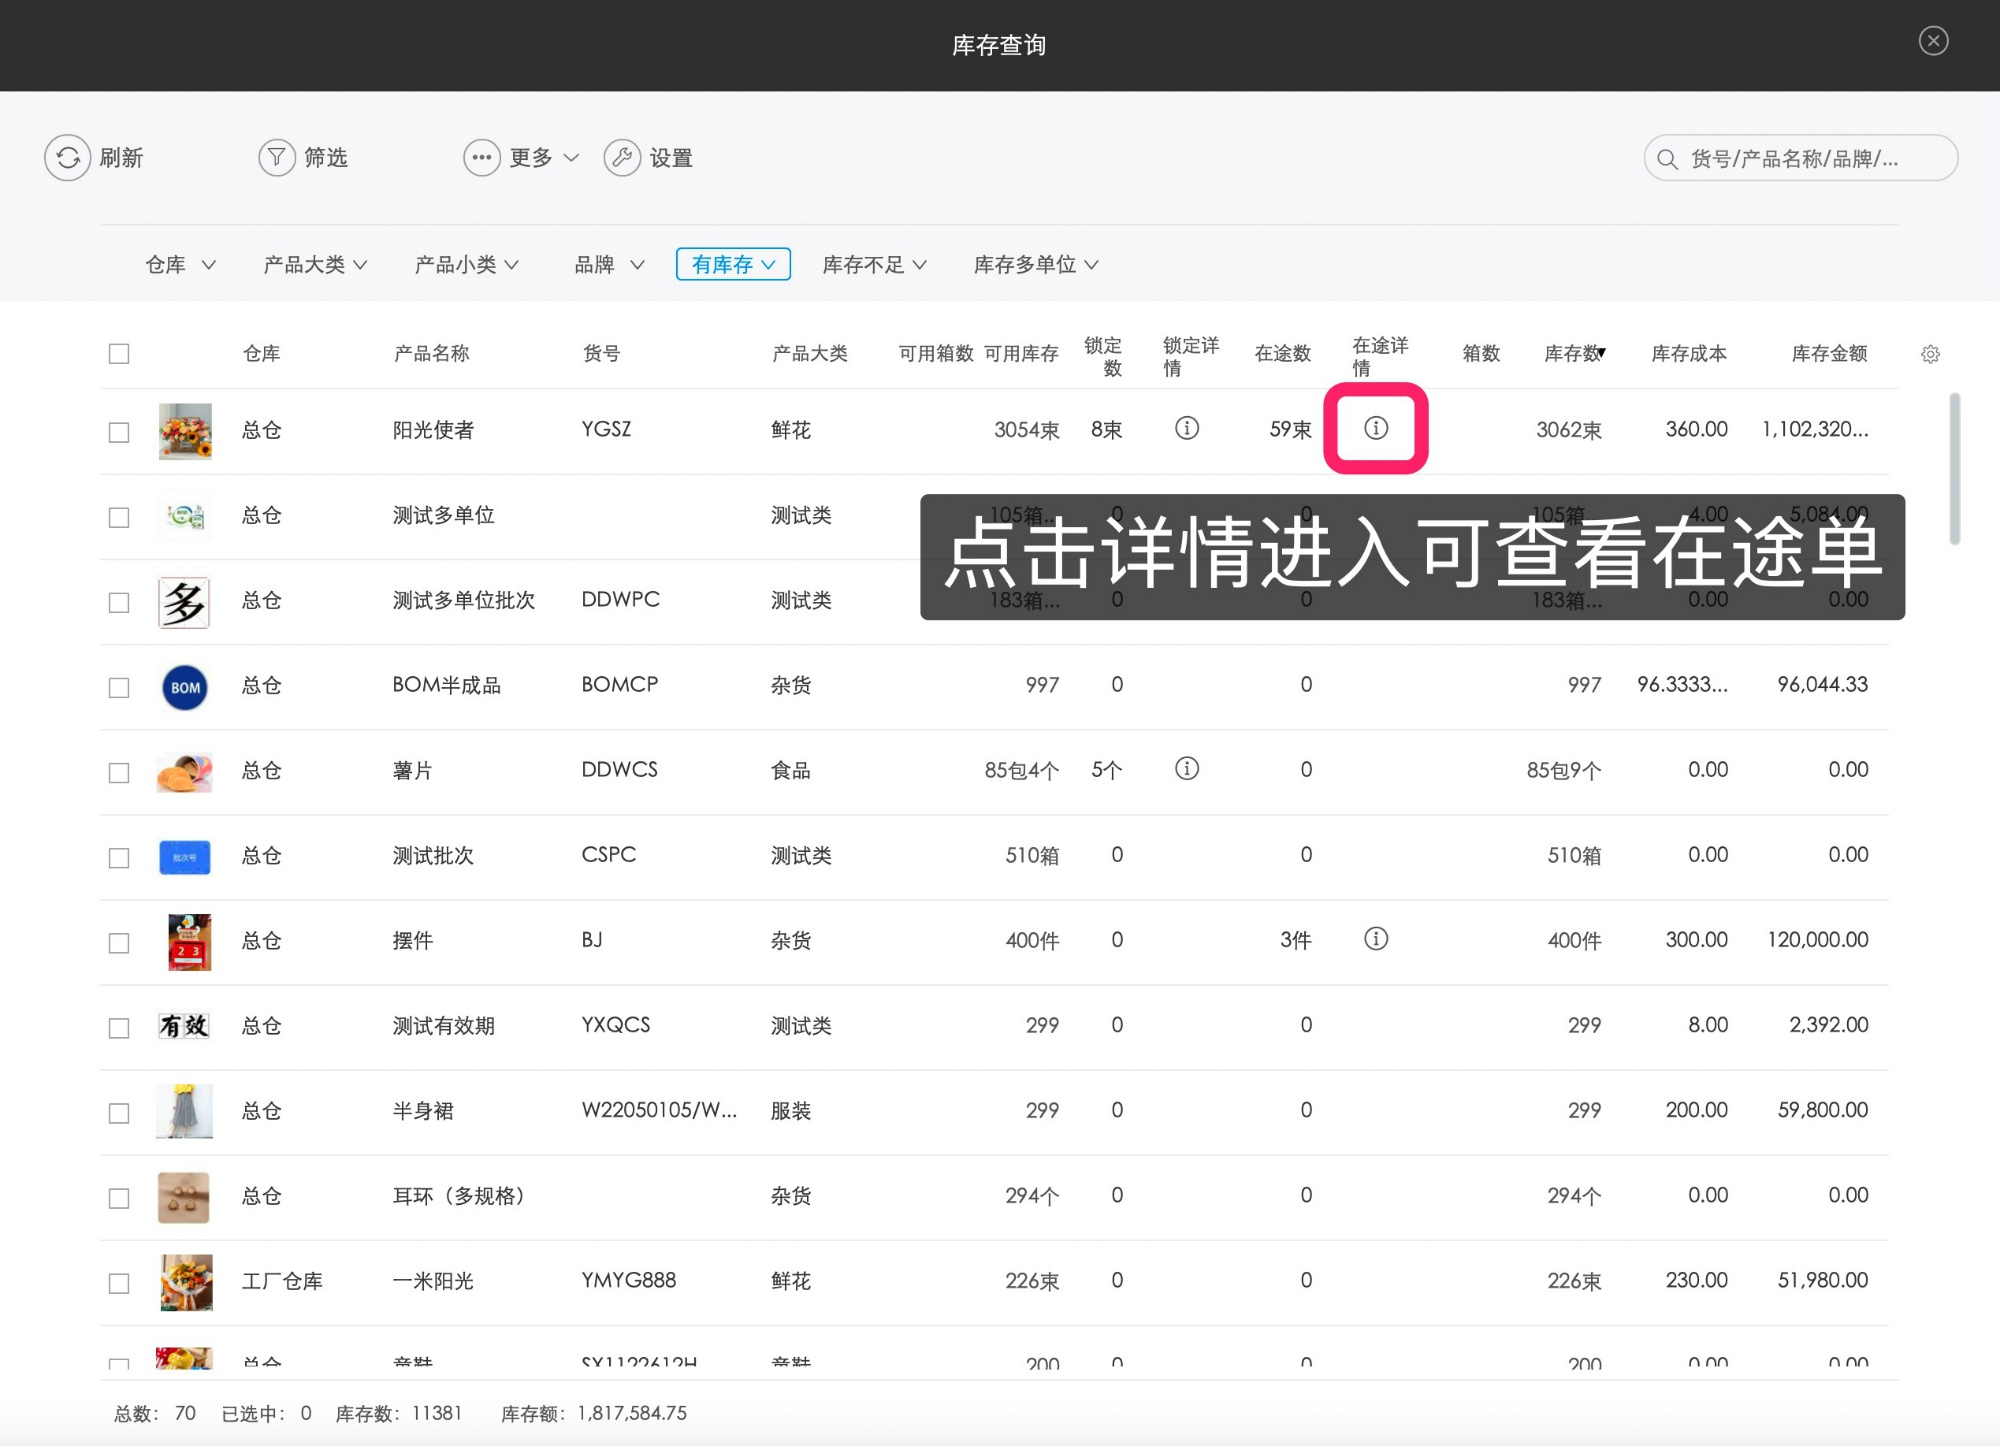
Task: Expand the 仓库 filter dropdown
Action: pyautogui.click(x=180, y=265)
